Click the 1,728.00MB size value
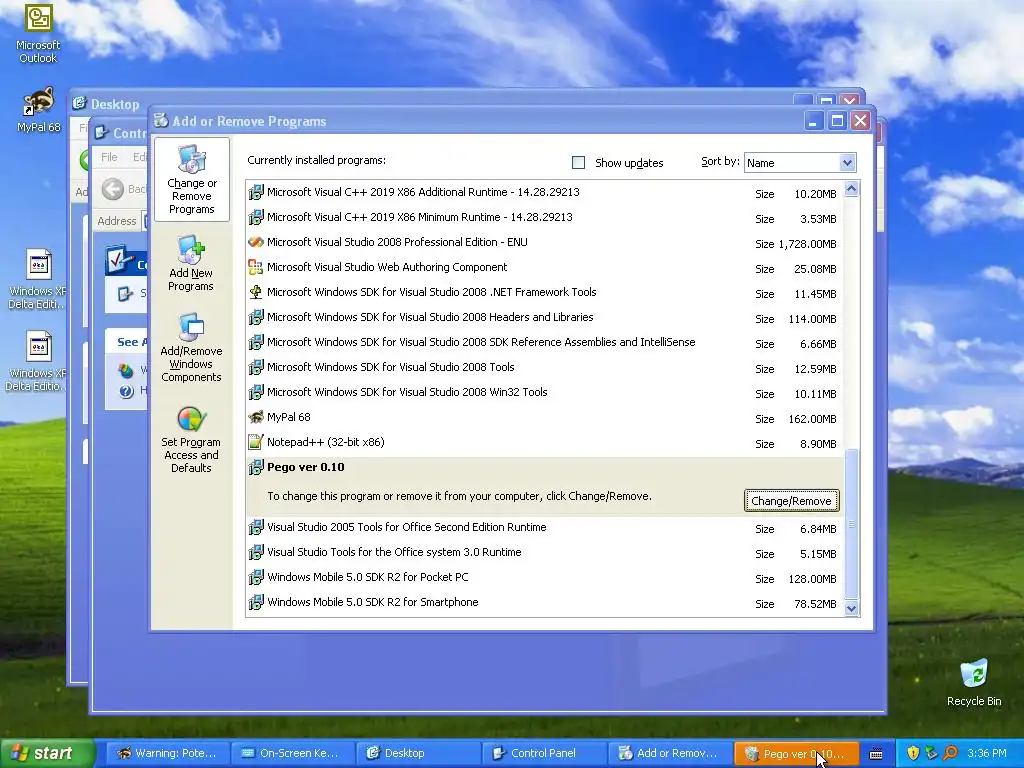 [x=807, y=244]
